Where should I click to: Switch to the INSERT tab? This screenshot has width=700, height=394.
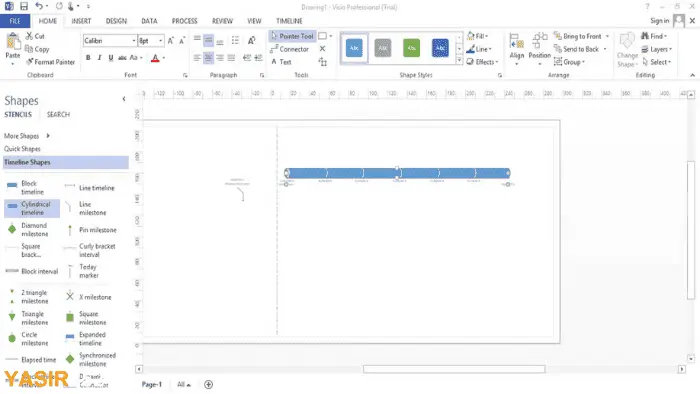81,21
